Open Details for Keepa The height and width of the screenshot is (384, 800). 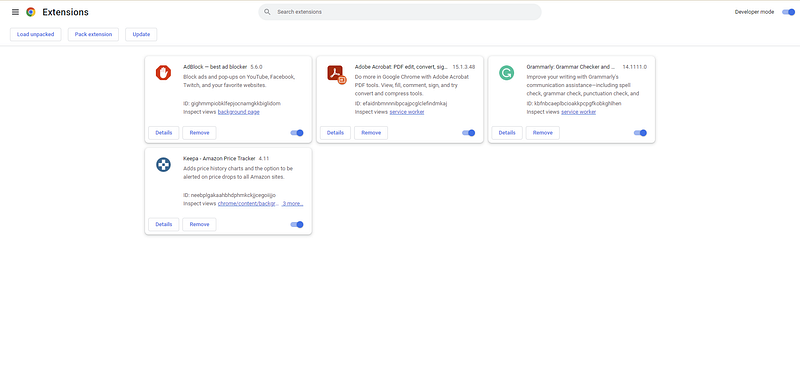164,224
